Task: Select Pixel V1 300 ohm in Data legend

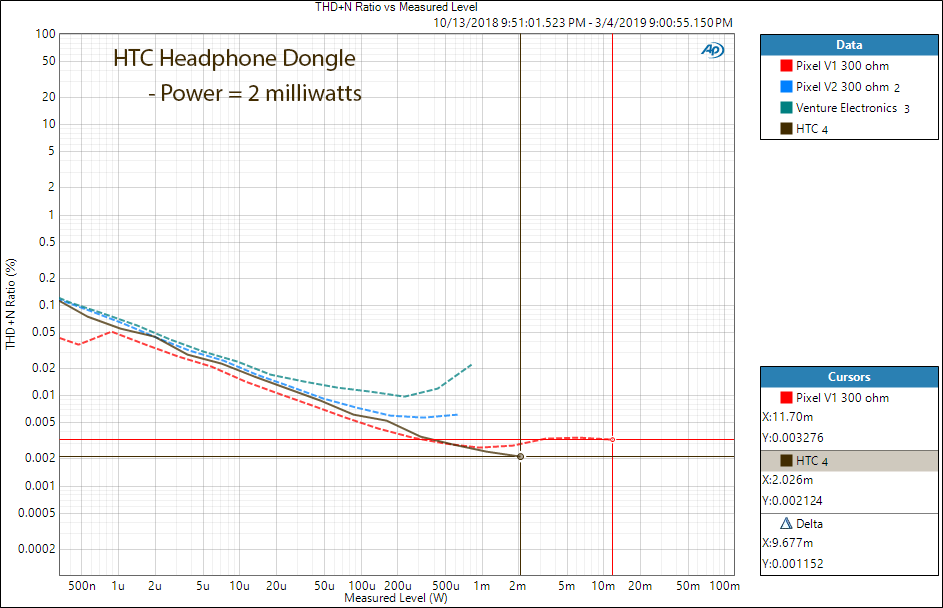Action: 842,66
